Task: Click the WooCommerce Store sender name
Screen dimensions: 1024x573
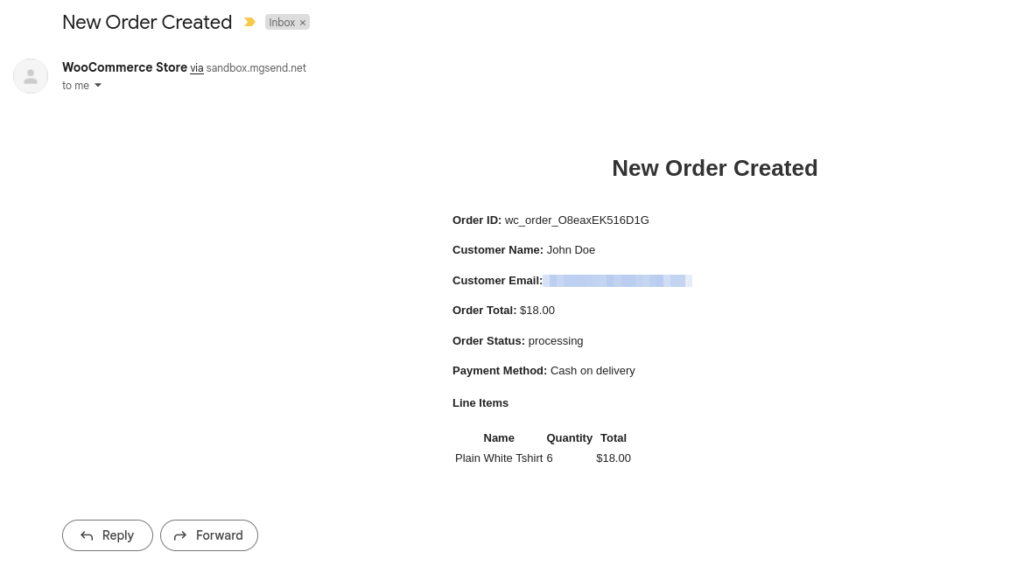Action: point(124,68)
